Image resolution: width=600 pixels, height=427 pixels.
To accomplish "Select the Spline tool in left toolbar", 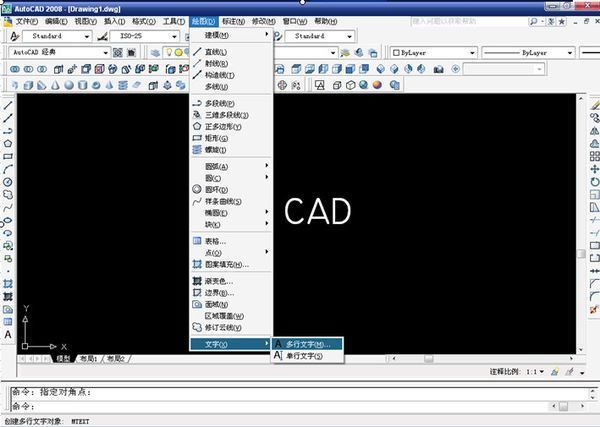I will click(x=8, y=208).
